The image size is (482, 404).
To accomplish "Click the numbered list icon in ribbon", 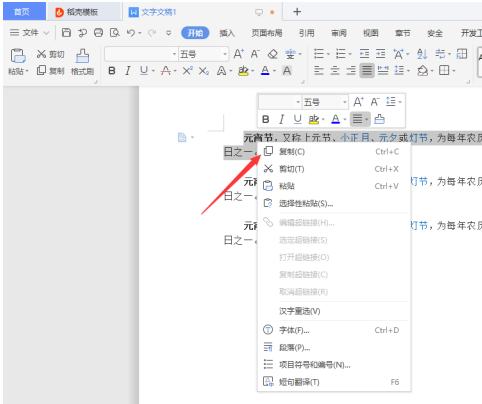I will (x=341, y=54).
